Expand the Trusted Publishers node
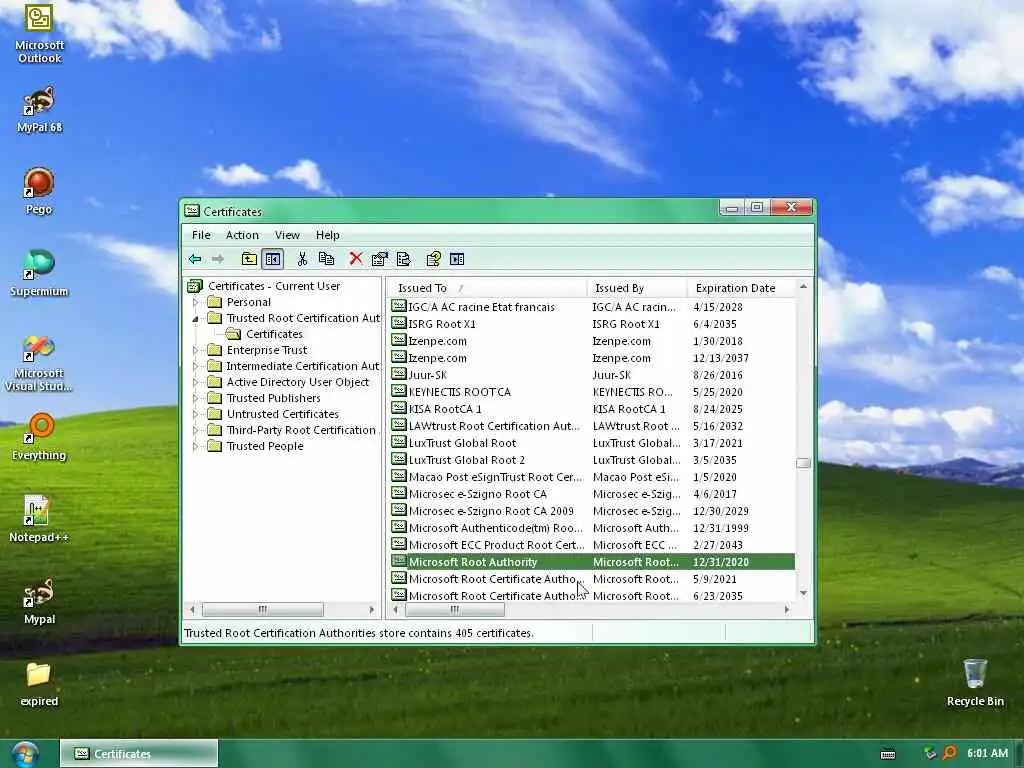The image size is (1024, 768). click(195, 398)
